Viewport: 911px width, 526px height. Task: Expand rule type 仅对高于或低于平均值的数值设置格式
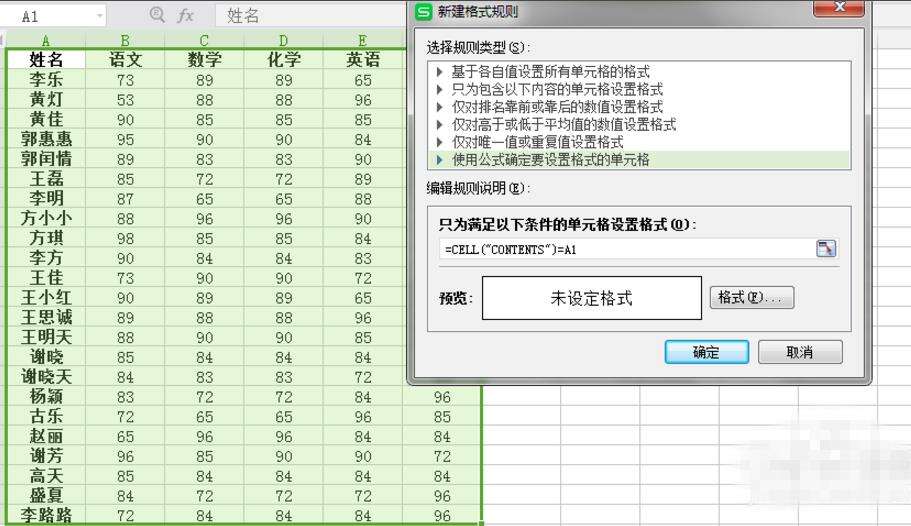pos(440,124)
